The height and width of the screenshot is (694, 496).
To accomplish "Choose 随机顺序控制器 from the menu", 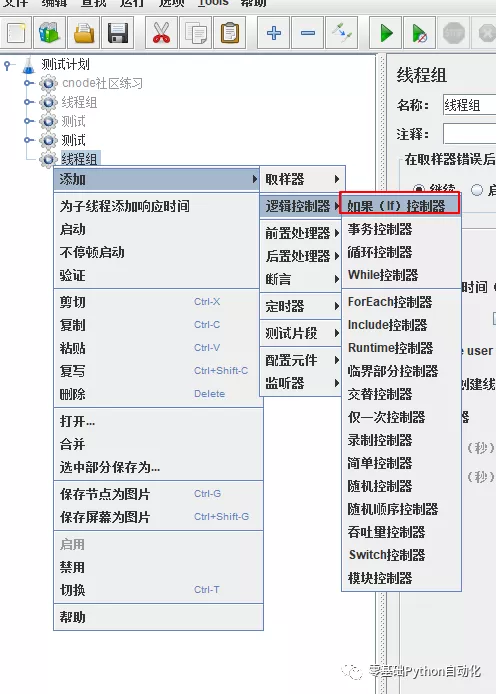I will (401, 509).
